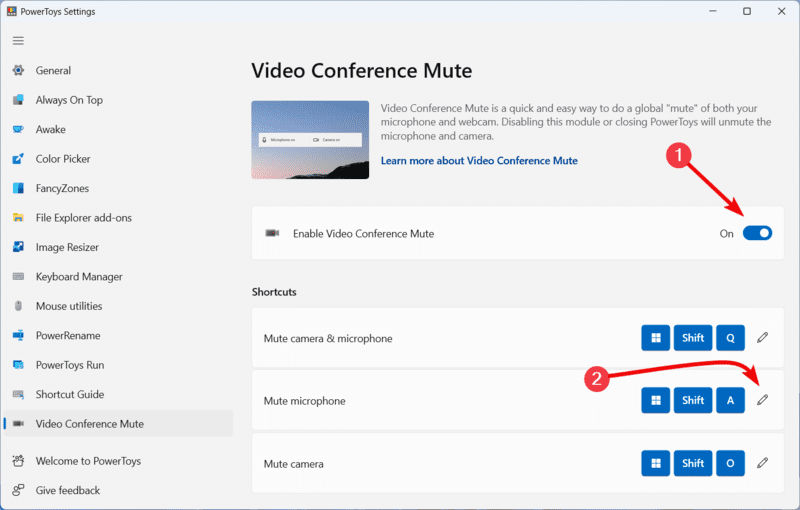The height and width of the screenshot is (510, 800).
Task: Open the Learn more about Video Conference Mute link
Action: tap(479, 161)
